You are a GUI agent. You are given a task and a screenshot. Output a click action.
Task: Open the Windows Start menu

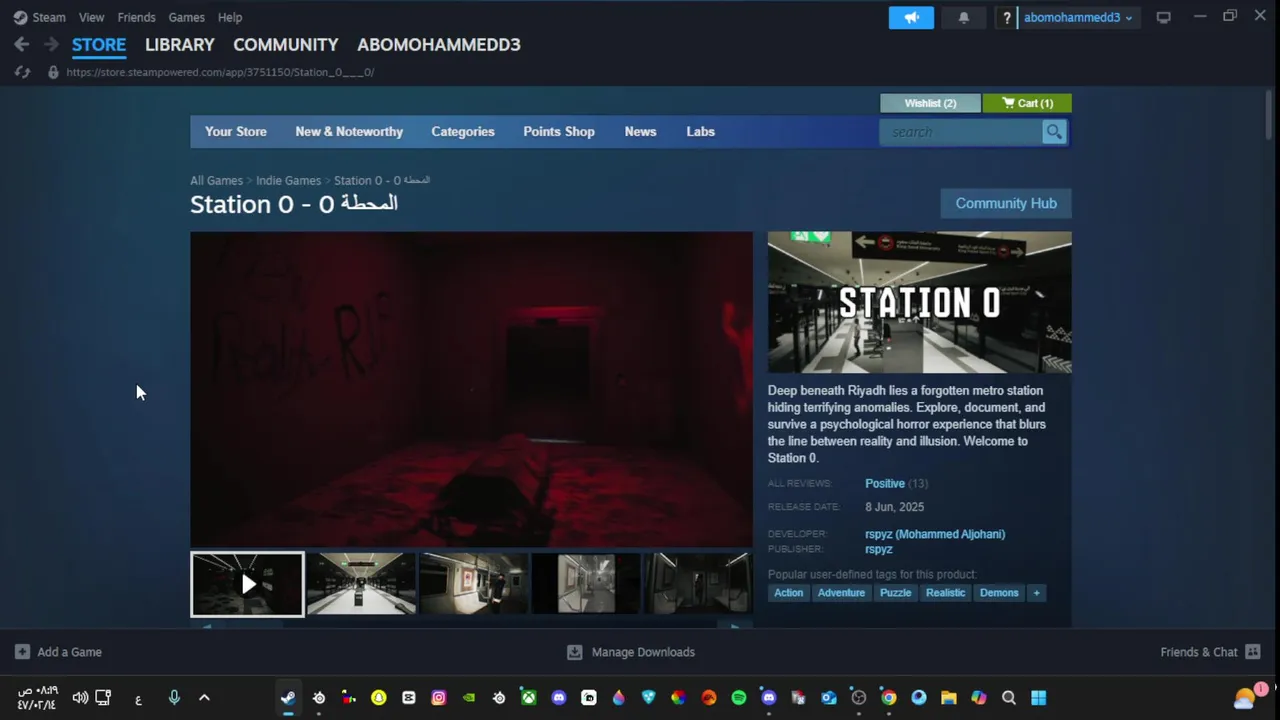tap(1039, 698)
